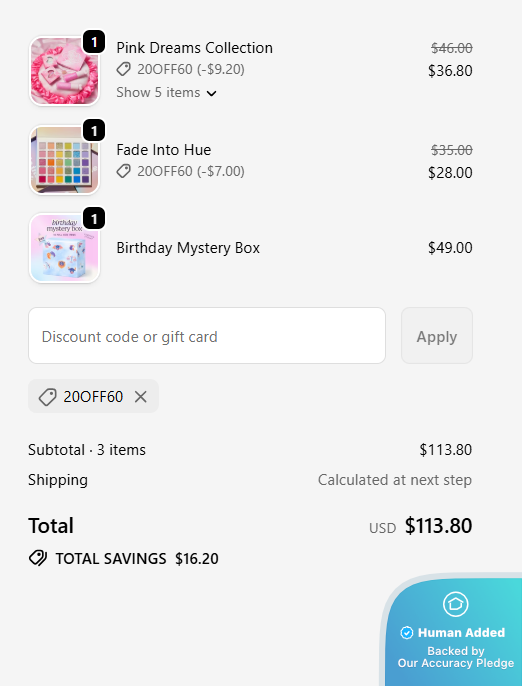Click the quantity badge on Pink Dreams Collection
The height and width of the screenshot is (686, 522).
click(94, 42)
